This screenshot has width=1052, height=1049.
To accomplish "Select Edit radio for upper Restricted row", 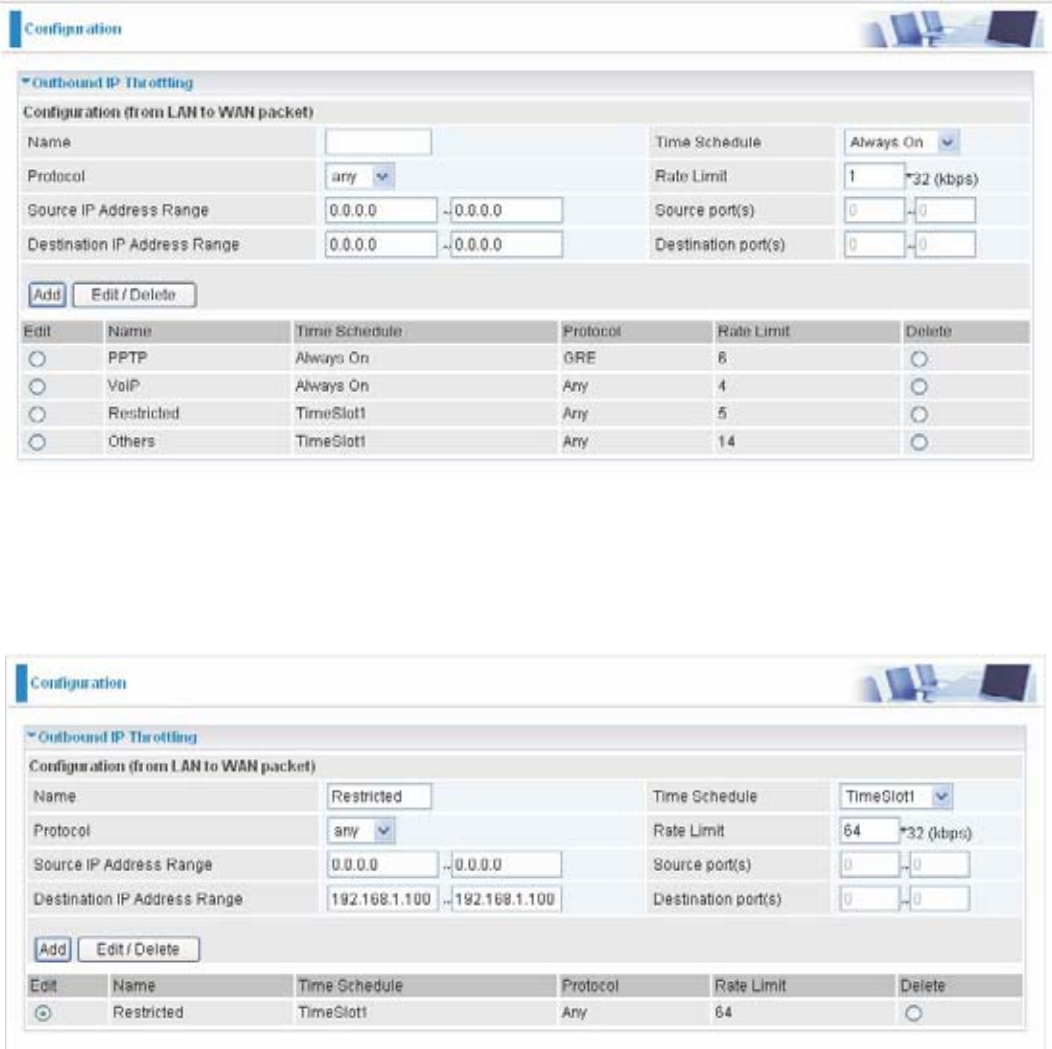I will click(38, 415).
